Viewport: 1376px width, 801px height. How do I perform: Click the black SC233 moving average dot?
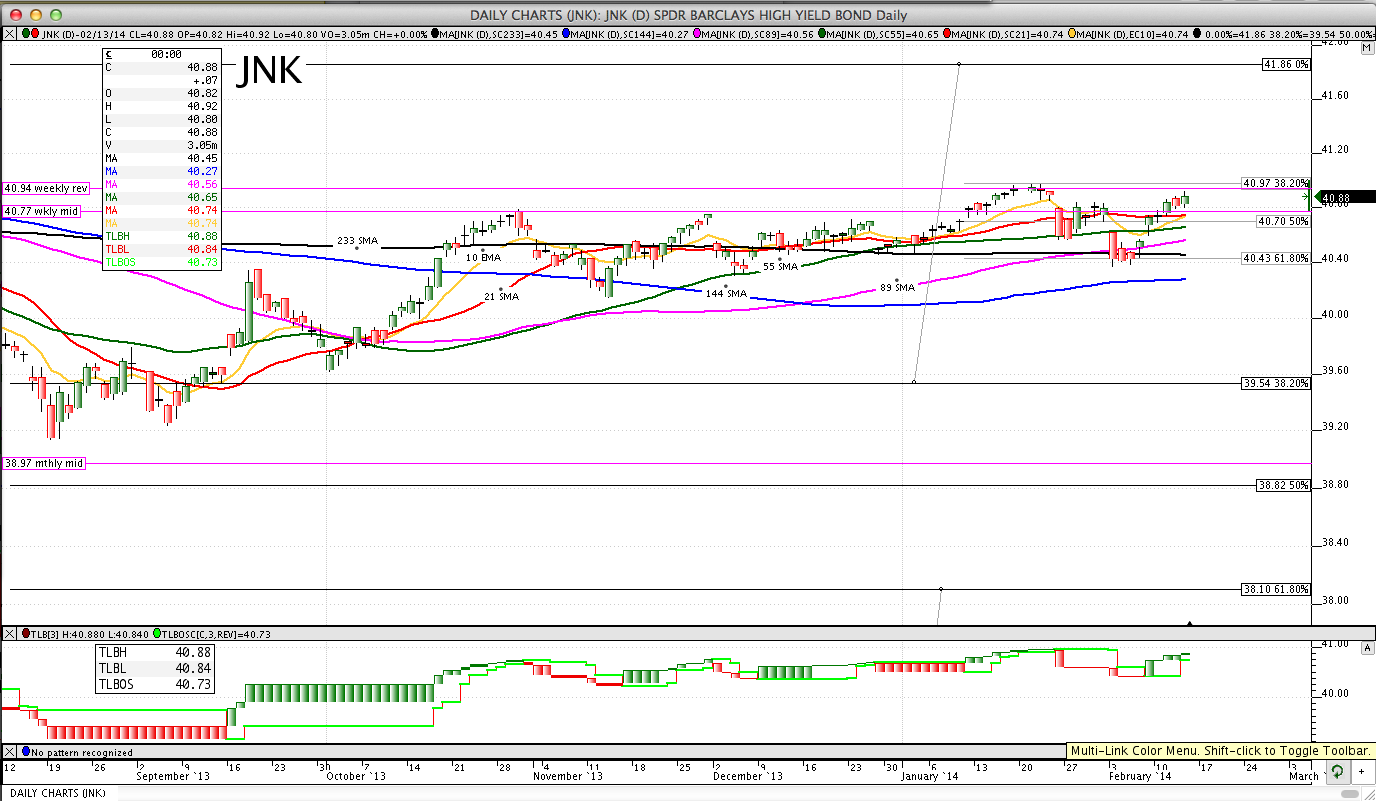(433, 33)
